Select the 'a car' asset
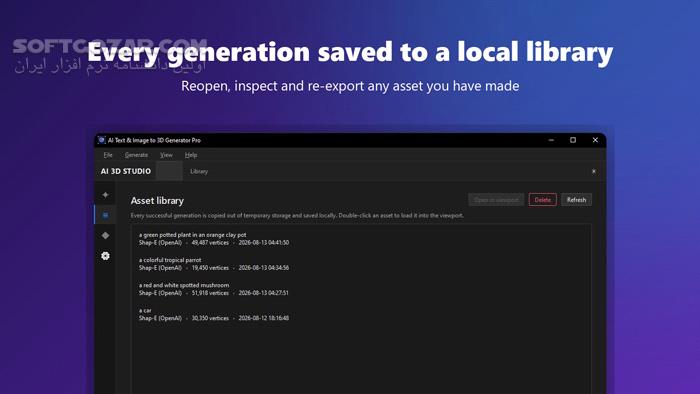Screen dimensions: 700x394 point(361,314)
